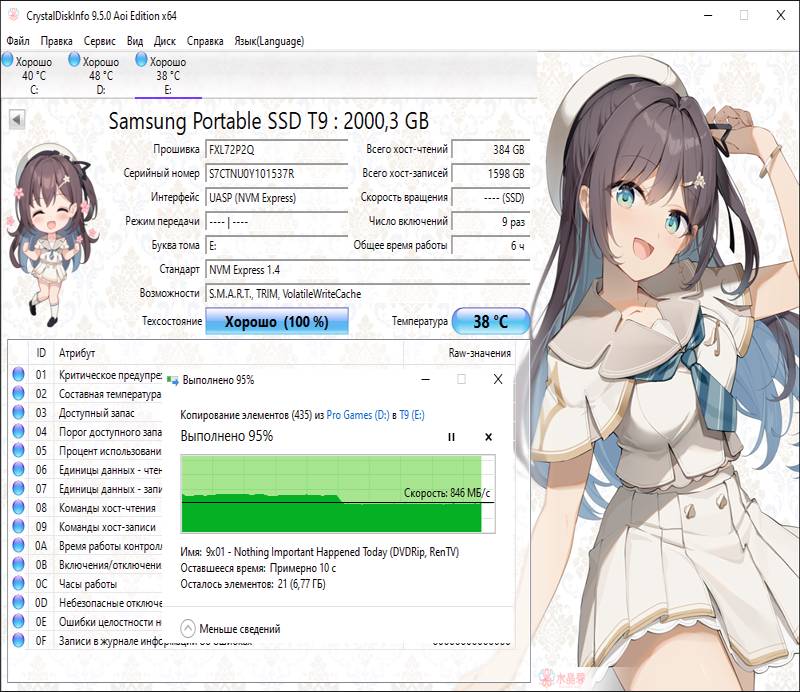The width and height of the screenshot is (800, 692).
Task: Click status orb for attribute 0C
Action: coord(18,584)
